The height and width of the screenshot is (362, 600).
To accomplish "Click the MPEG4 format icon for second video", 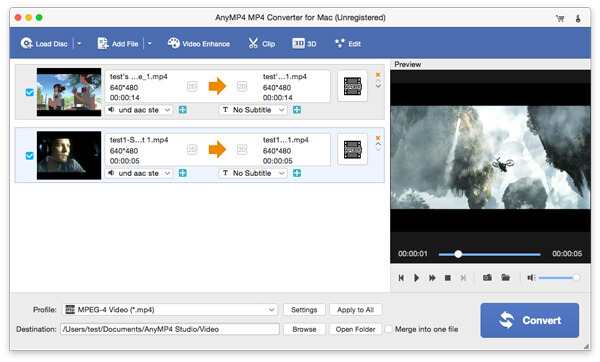I will pos(352,150).
